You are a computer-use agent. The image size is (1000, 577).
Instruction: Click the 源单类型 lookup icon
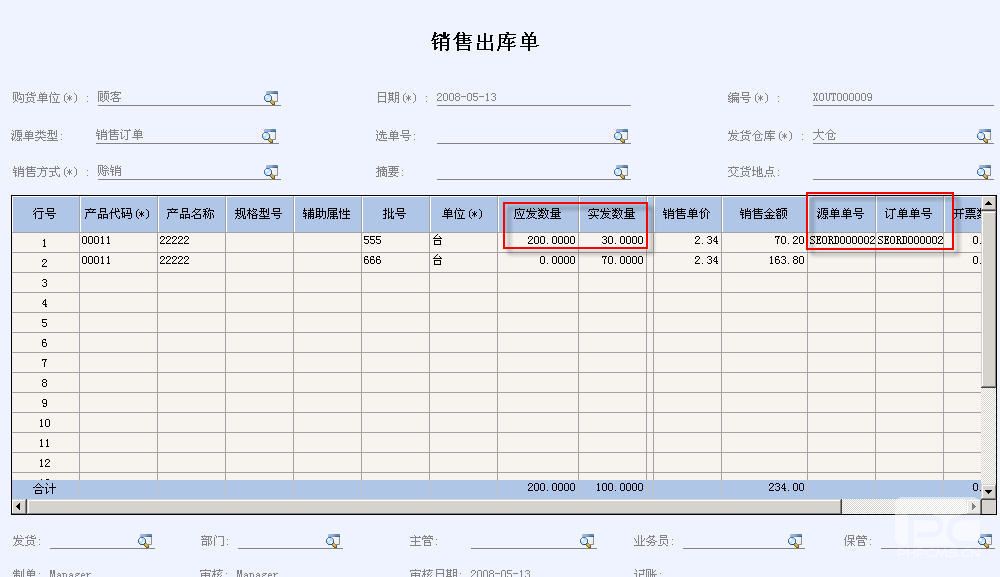(270, 135)
